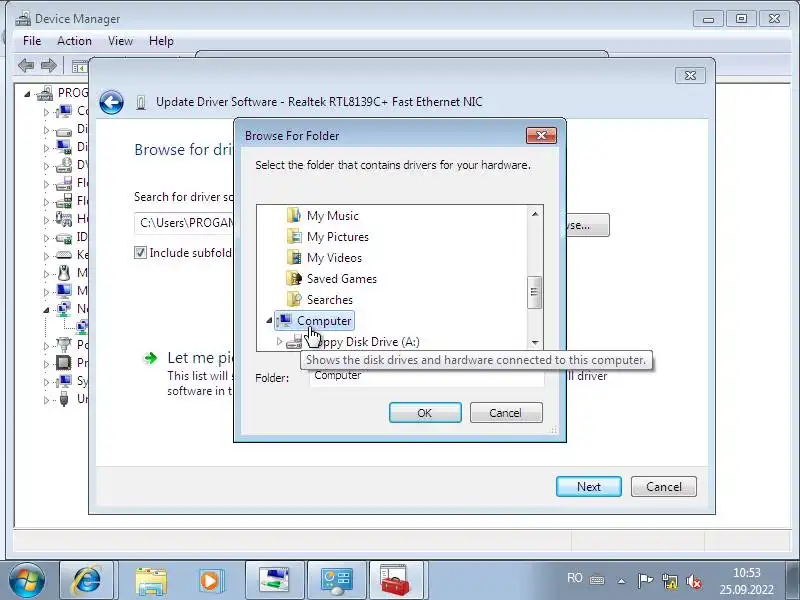Select the Saved Games folder icon

[294, 278]
